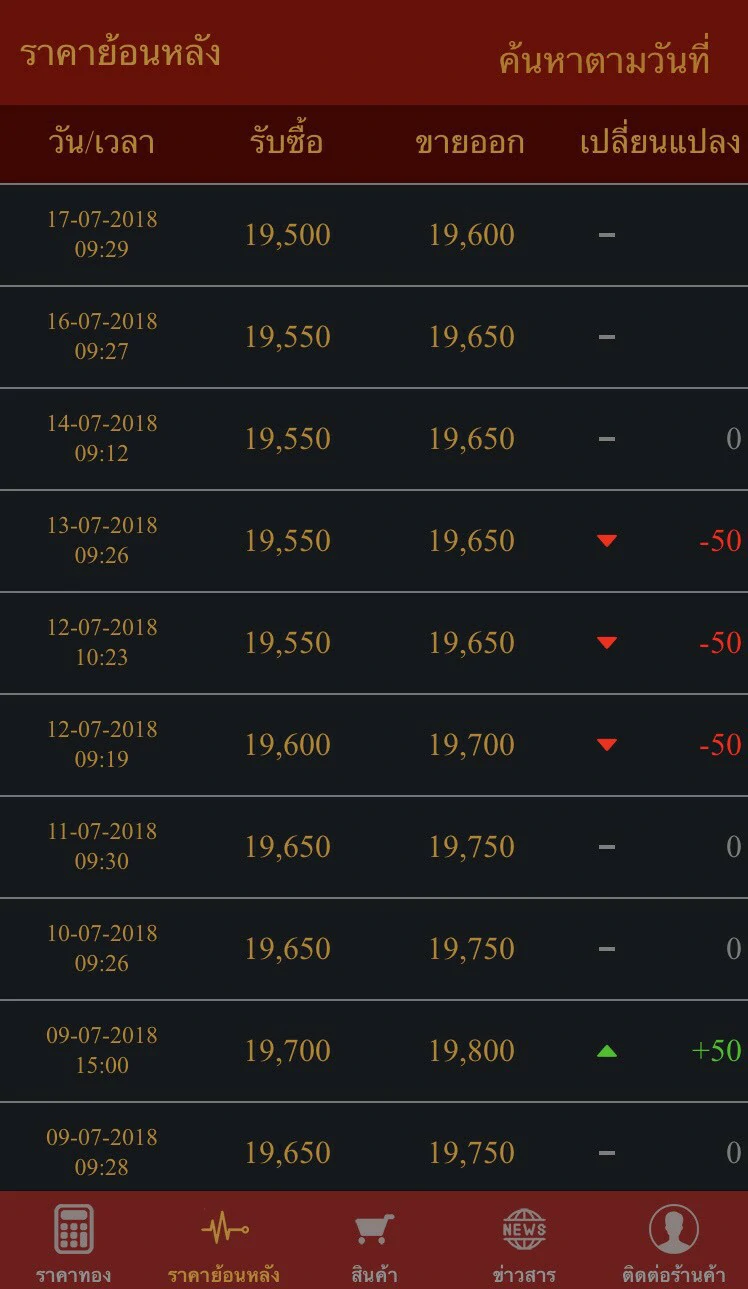Open the contact shop person icon
Image resolution: width=748 pixels, height=1289 pixels.
[674, 1229]
